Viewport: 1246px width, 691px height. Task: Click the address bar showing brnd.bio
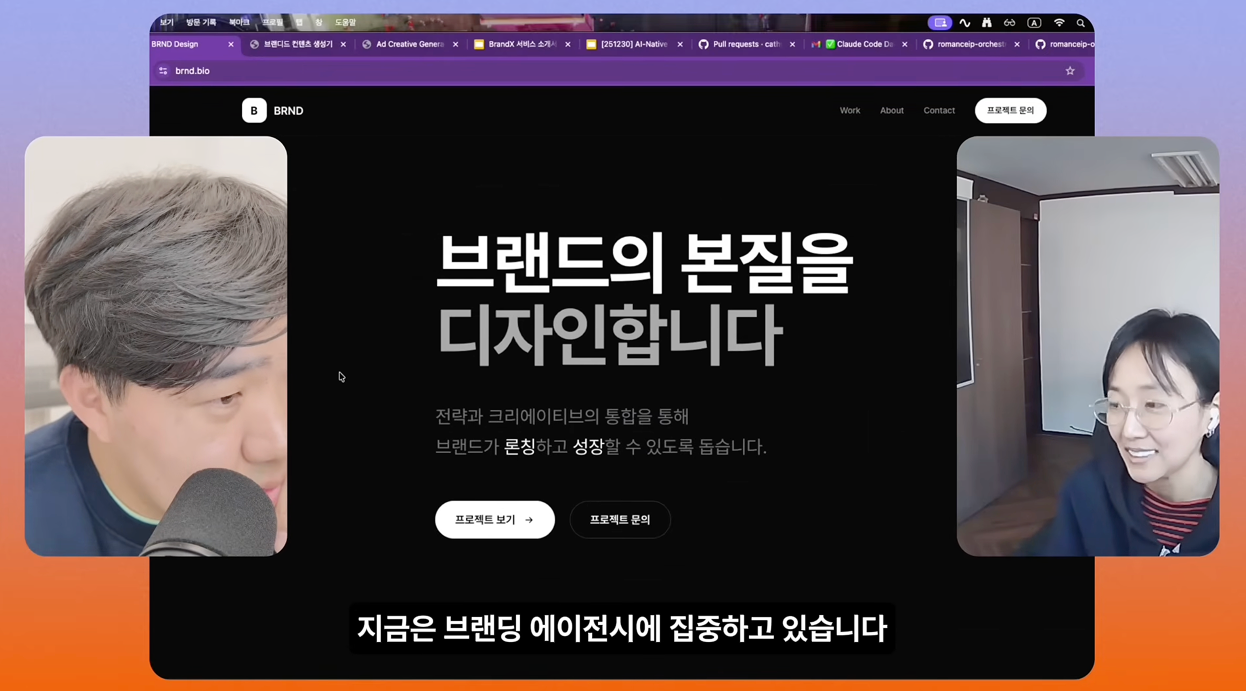click(400, 70)
